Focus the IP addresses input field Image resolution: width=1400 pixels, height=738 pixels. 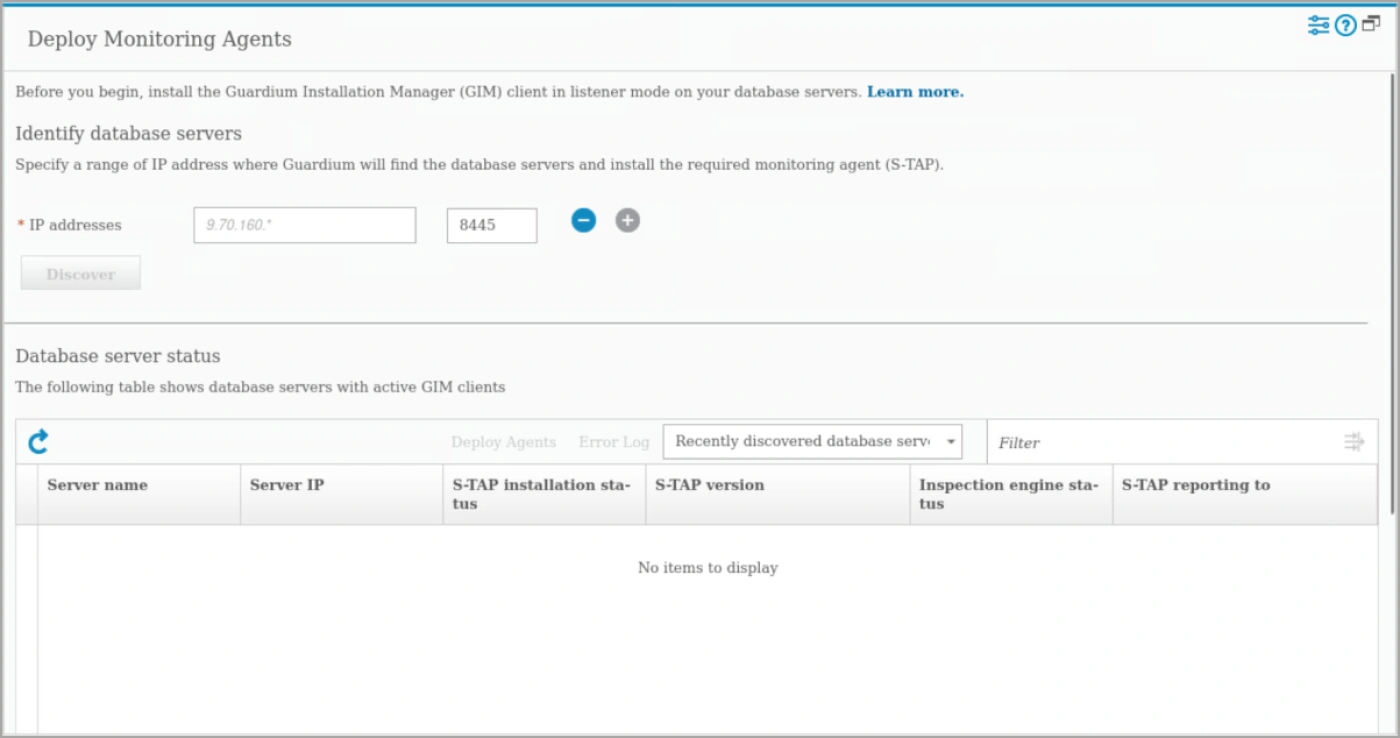[x=305, y=225]
